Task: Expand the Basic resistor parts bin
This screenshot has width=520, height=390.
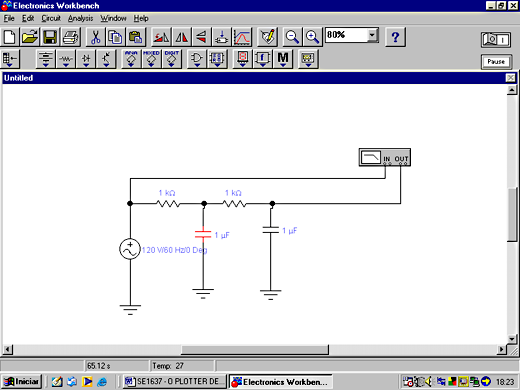Action: (66, 59)
